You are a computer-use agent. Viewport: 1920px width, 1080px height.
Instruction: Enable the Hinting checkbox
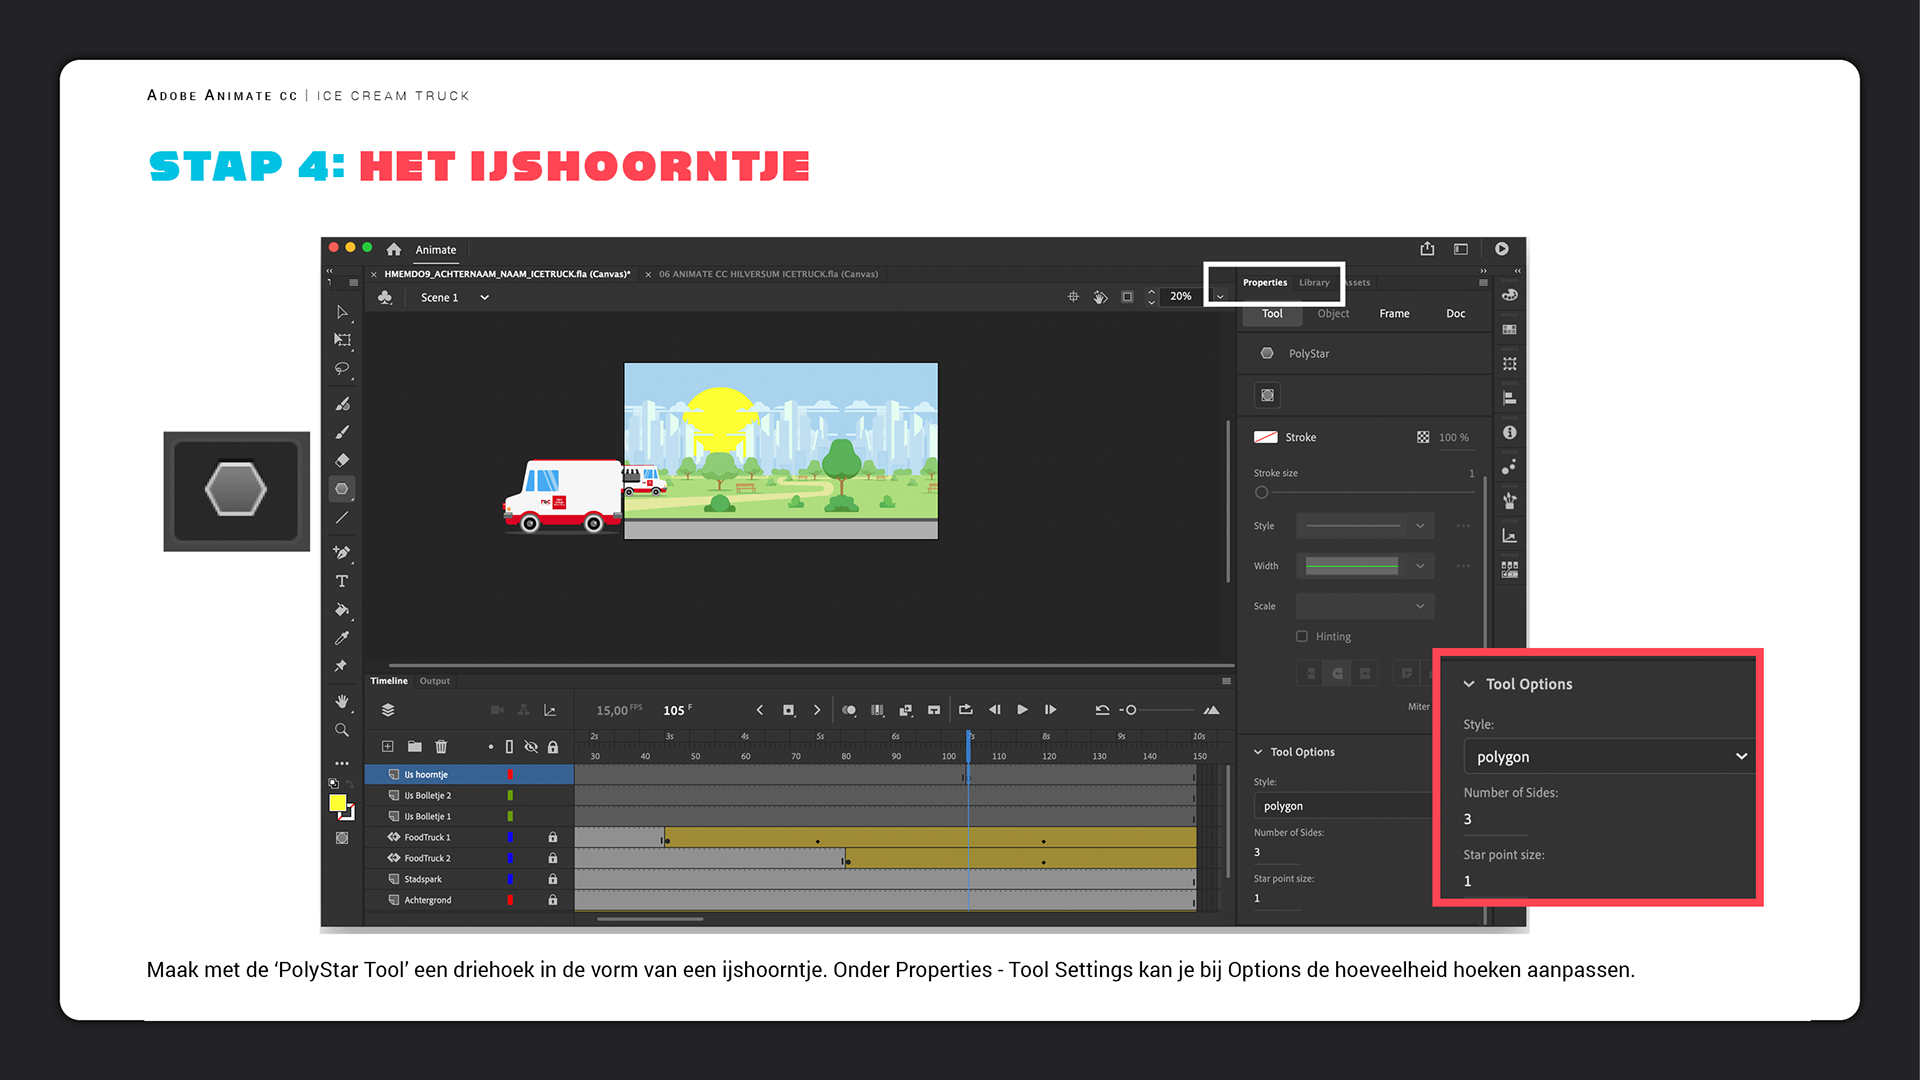[1302, 636]
